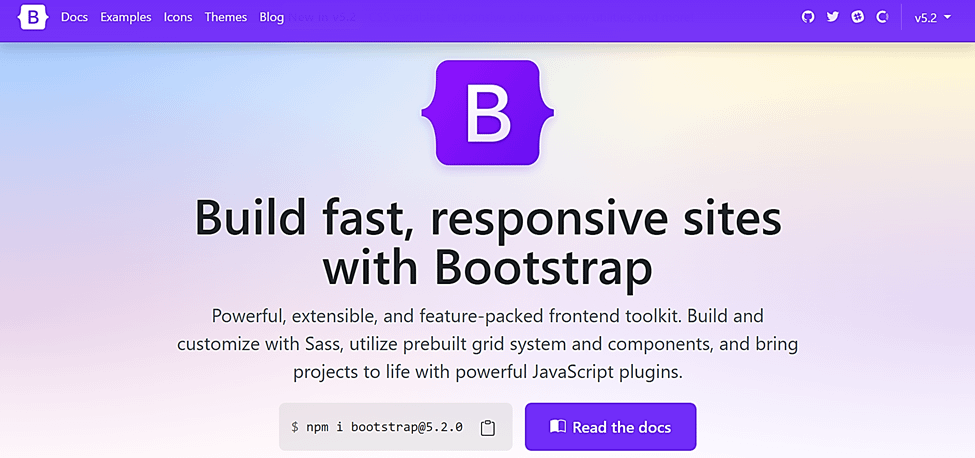
Task: Click the 'Powerful, extensible, and feature-packed' paragraph
Action: click(x=488, y=344)
